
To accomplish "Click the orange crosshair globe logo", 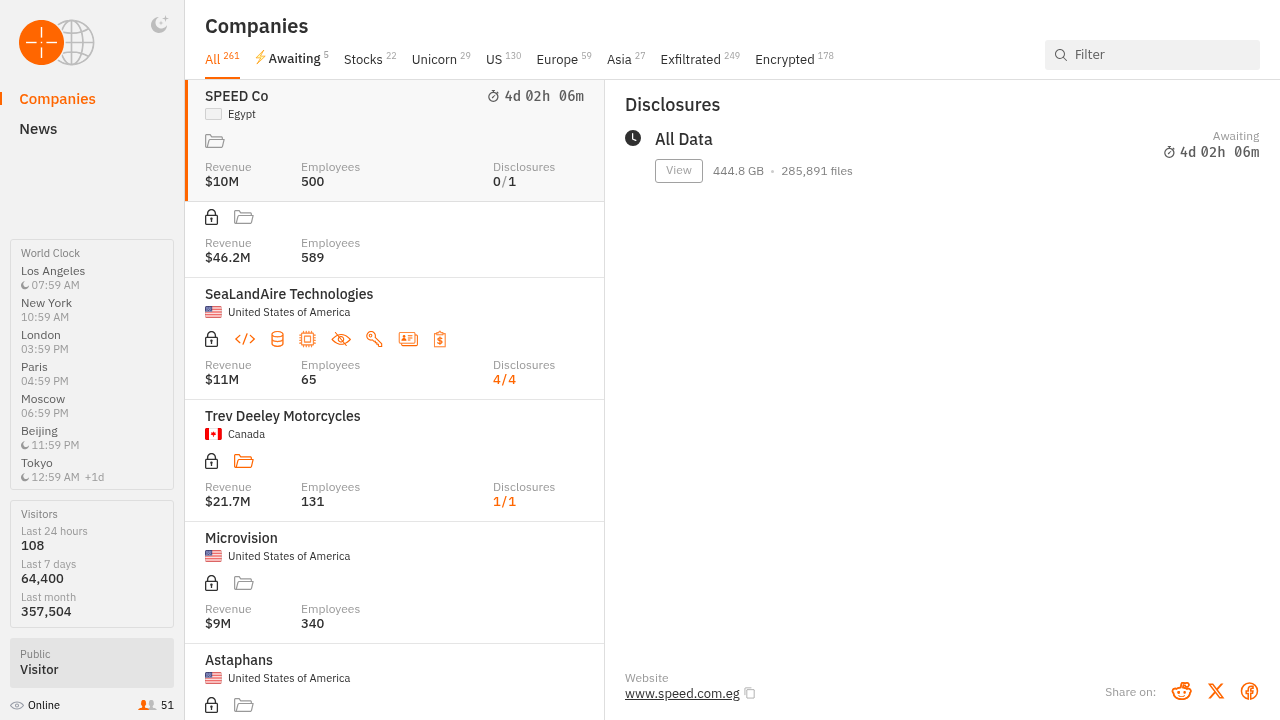I will tap(57, 42).
